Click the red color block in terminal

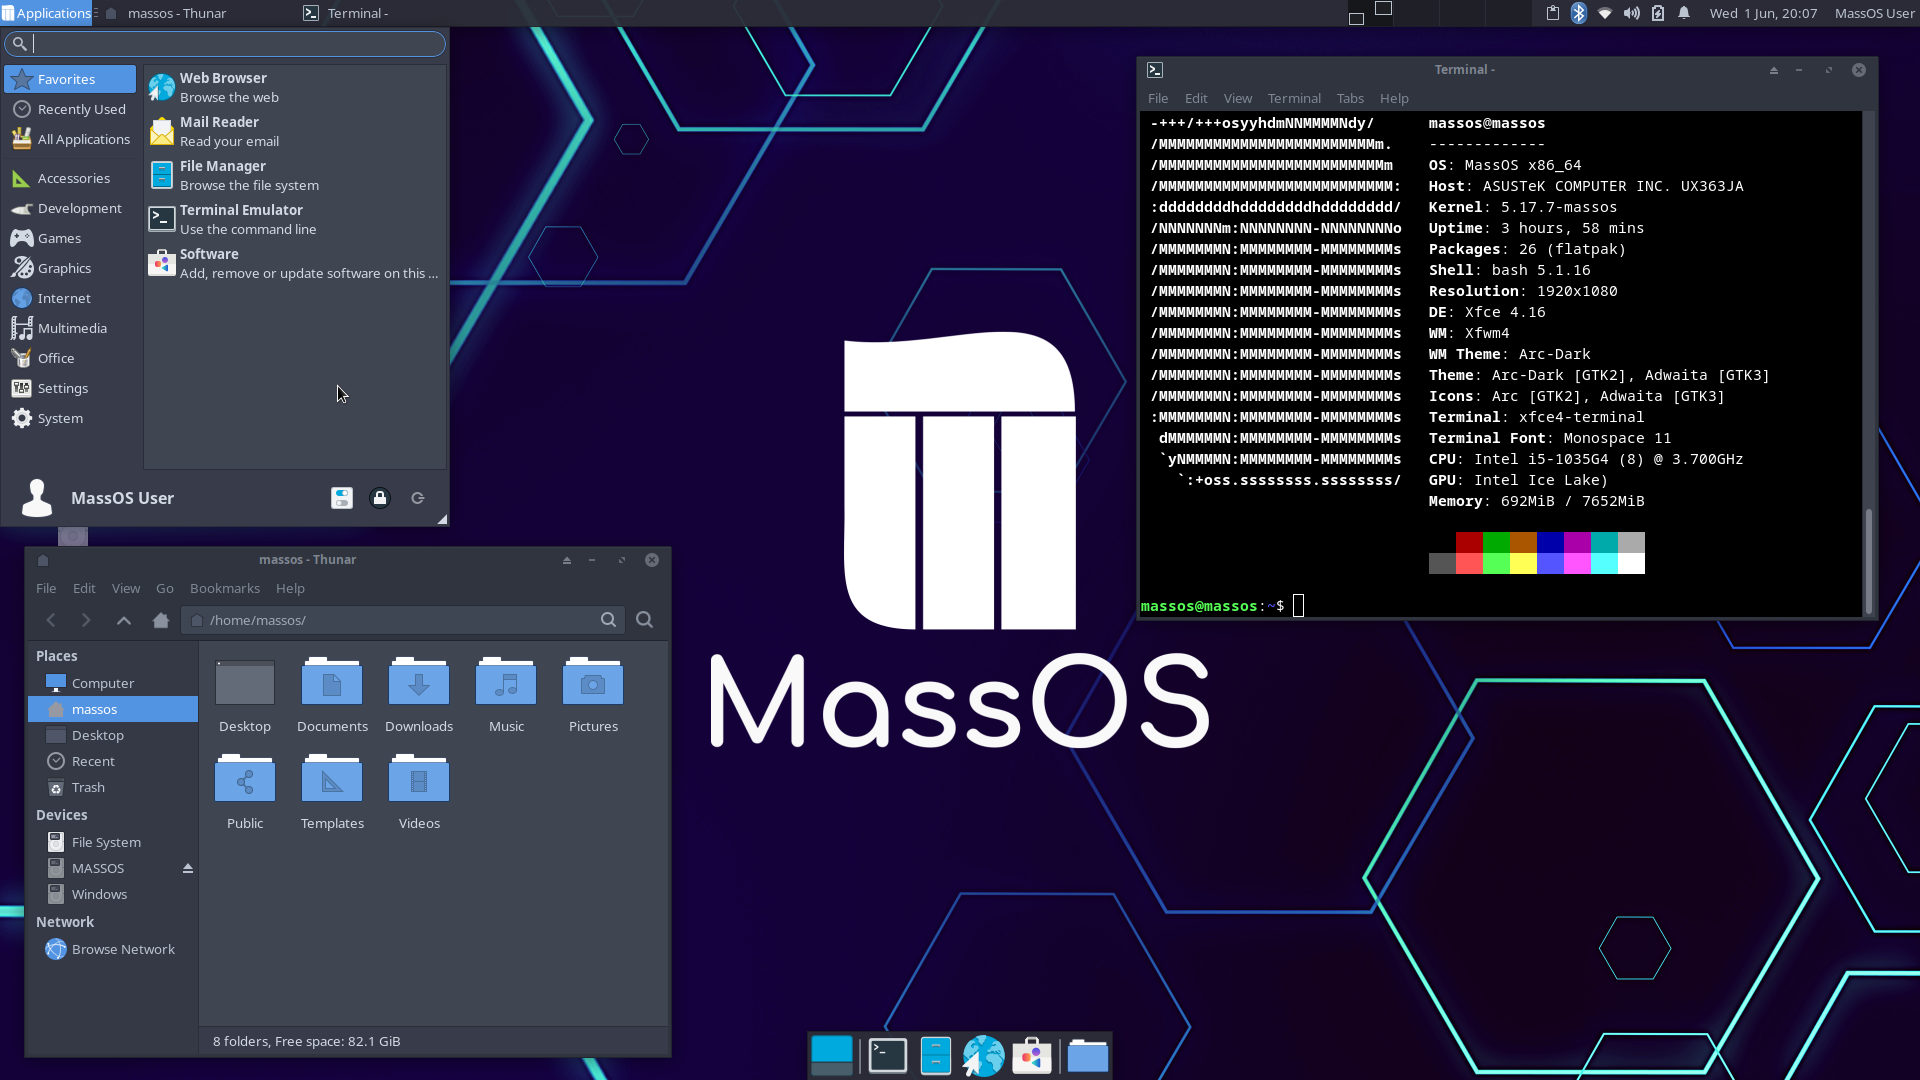(x=1469, y=542)
